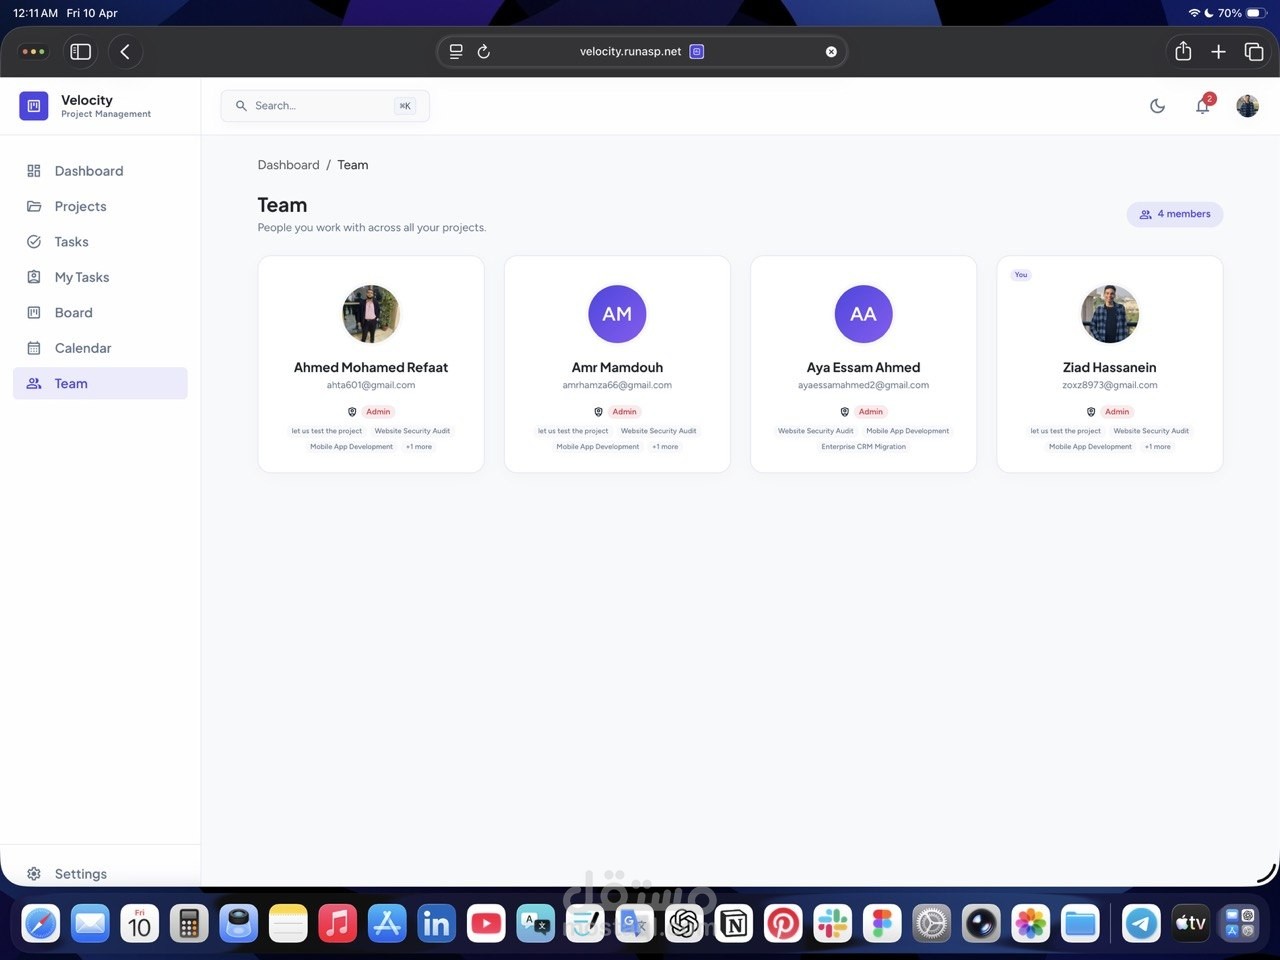The height and width of the screenshot is (960, 1280).
Task: Click email ayaessamahmed2@gmail.com
Action: pyautogui.click(x=863, y=385)
